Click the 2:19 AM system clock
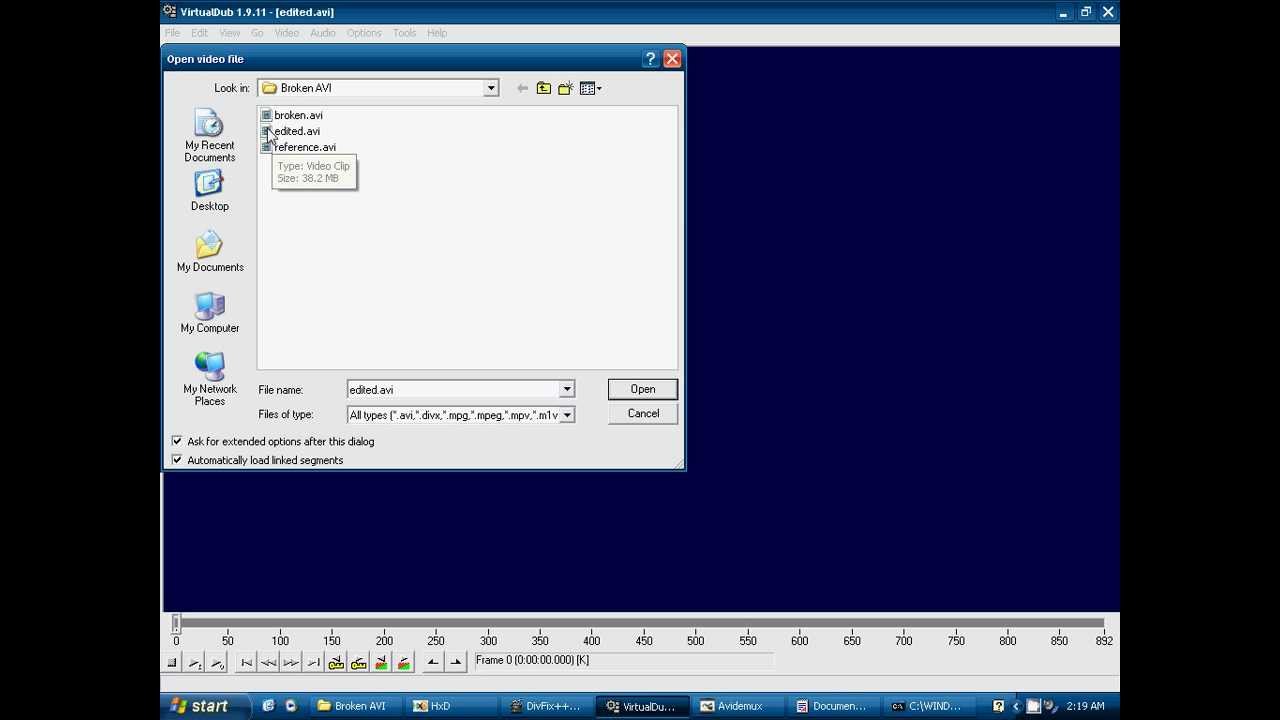The height and width of the screenshot is (720, 1280). point(1085,706)
